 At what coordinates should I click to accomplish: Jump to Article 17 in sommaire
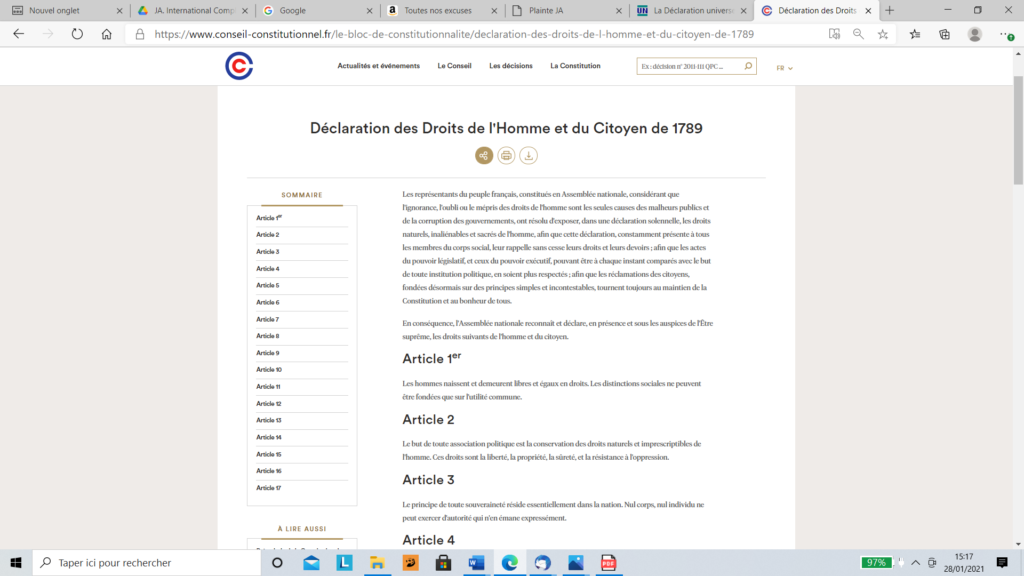(x=268, y=488)
